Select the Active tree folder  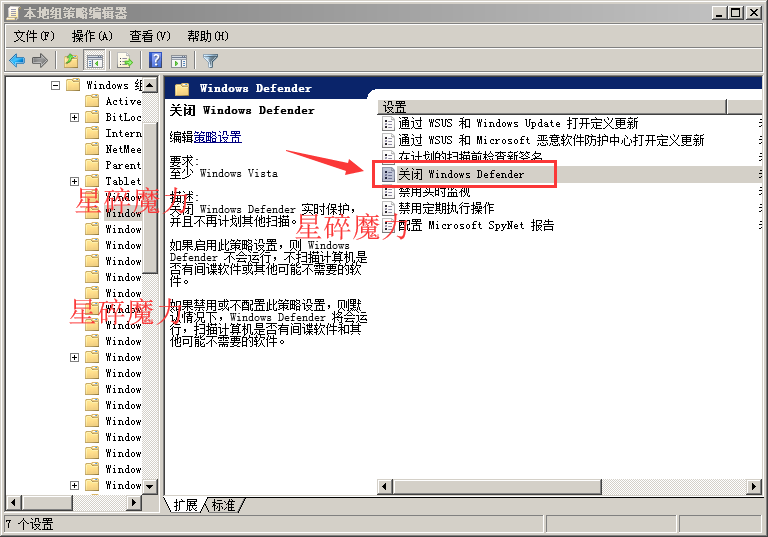tap(123, 101)
